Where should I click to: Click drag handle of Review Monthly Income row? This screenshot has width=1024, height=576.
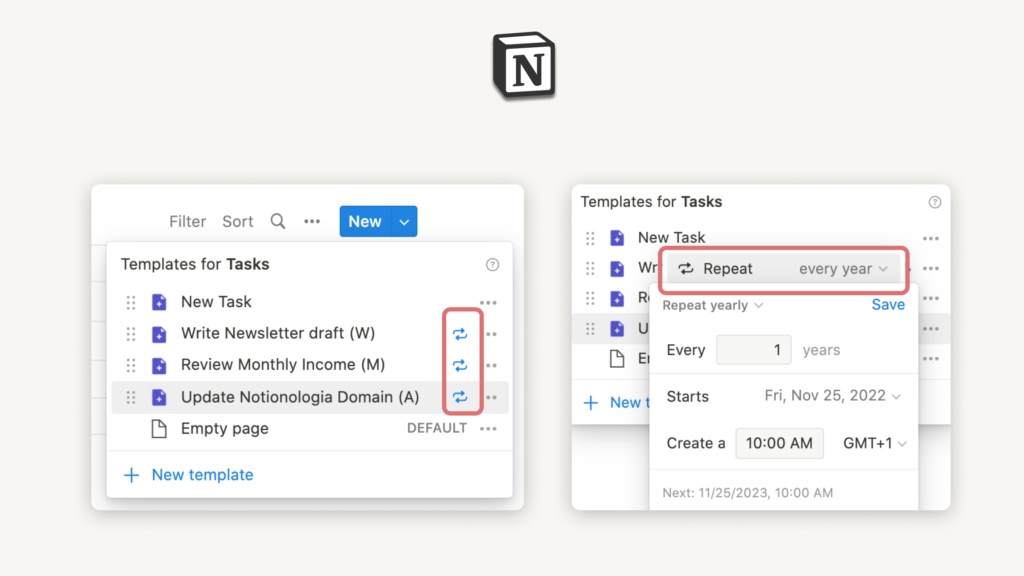click(131, 365)
